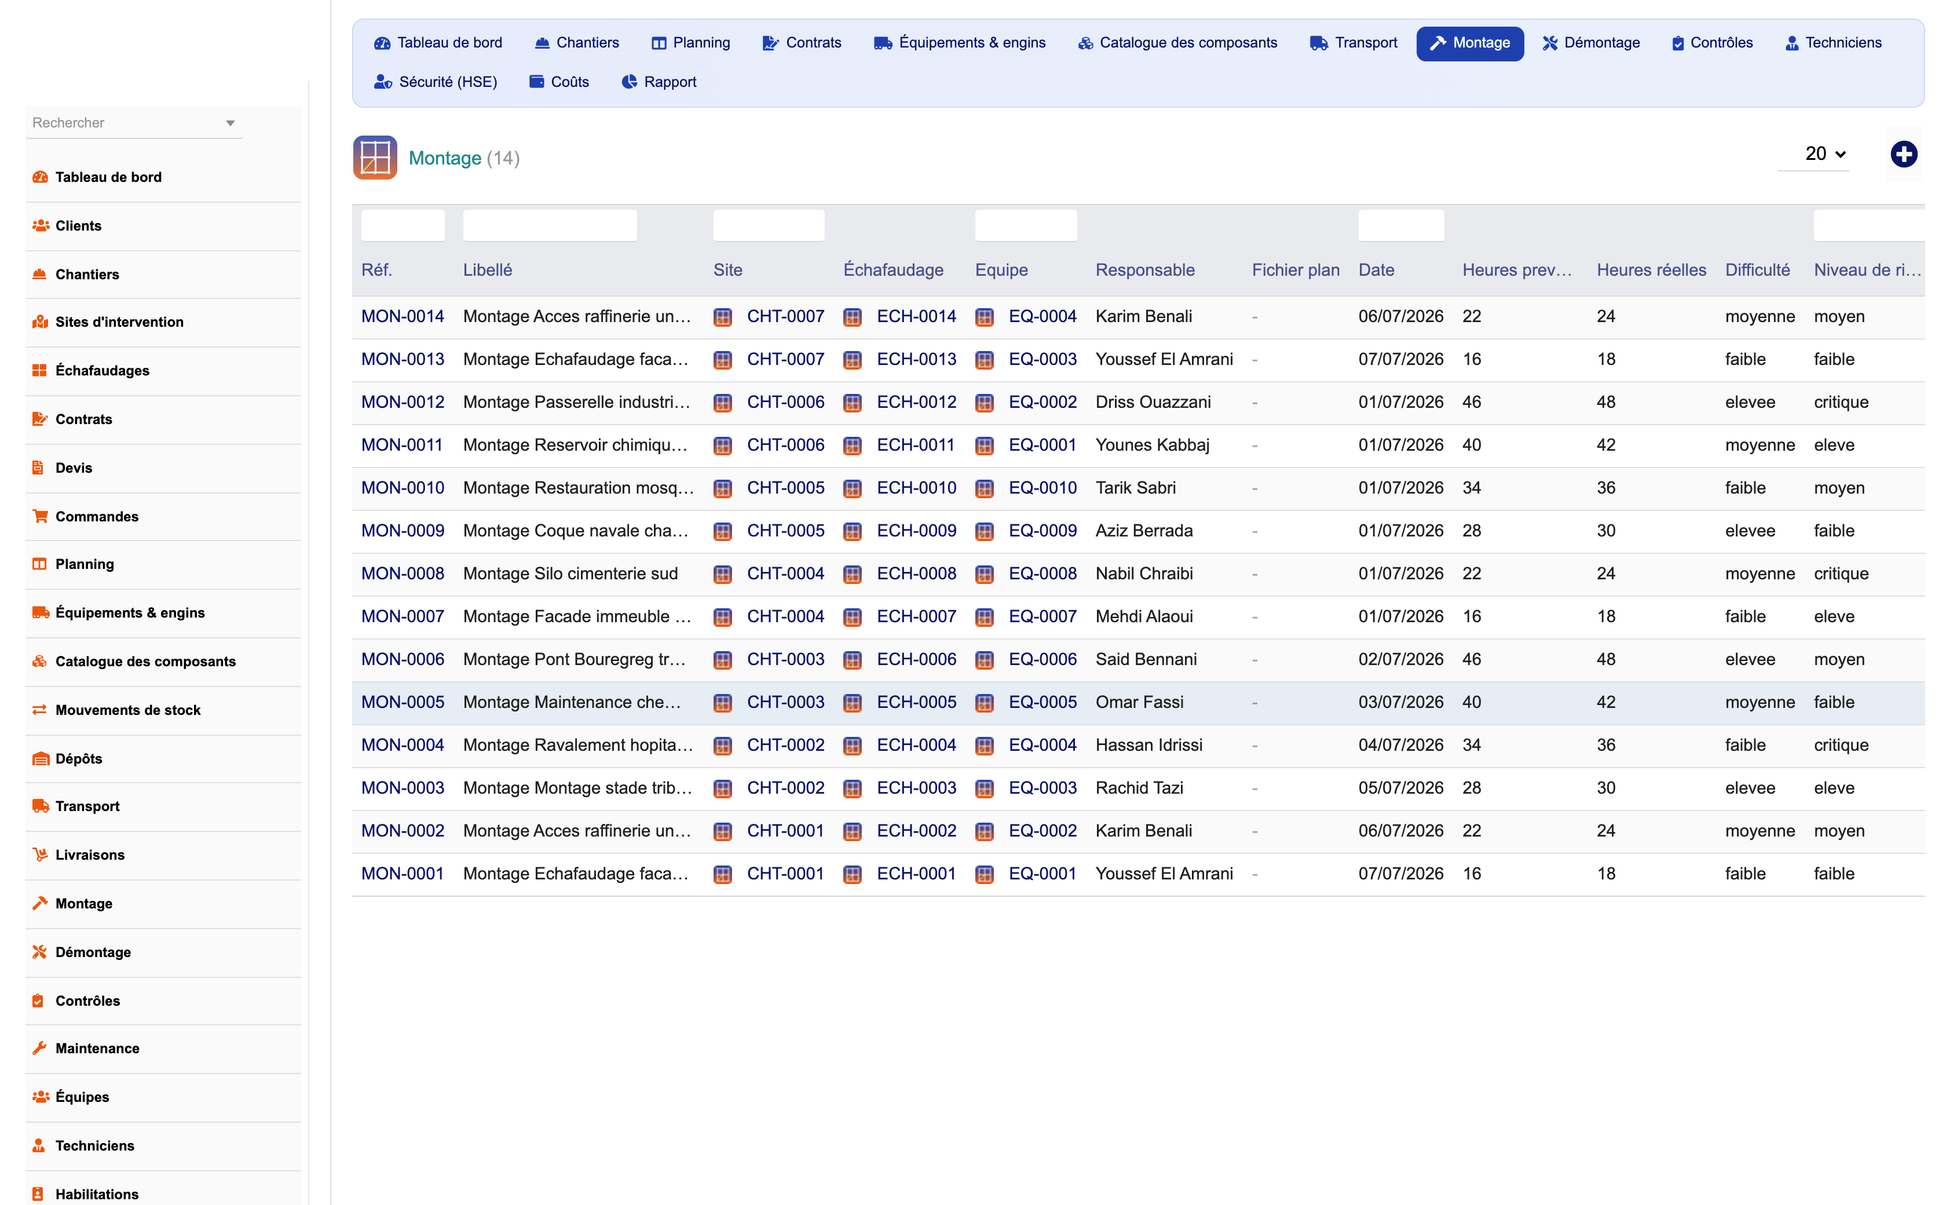This screenshot has width=1946, height=1205.
Task: Switch to the Démontage tab
Action: [x=1591, y=43]
